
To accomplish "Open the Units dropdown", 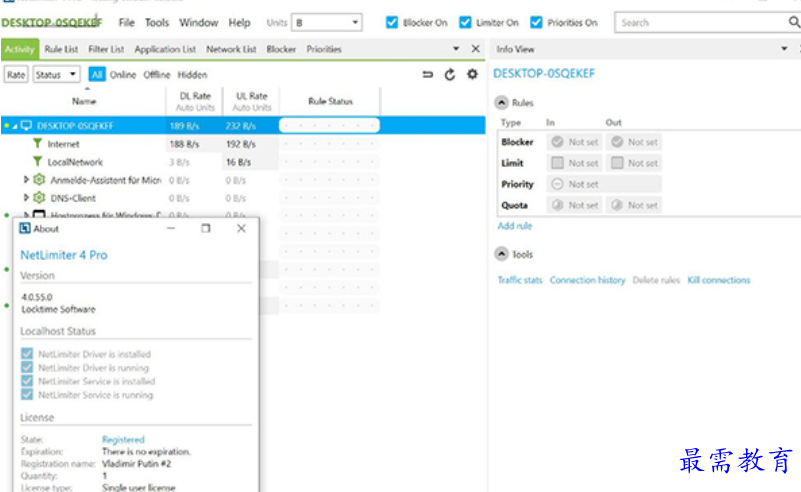I will click(x=327, y=22).
